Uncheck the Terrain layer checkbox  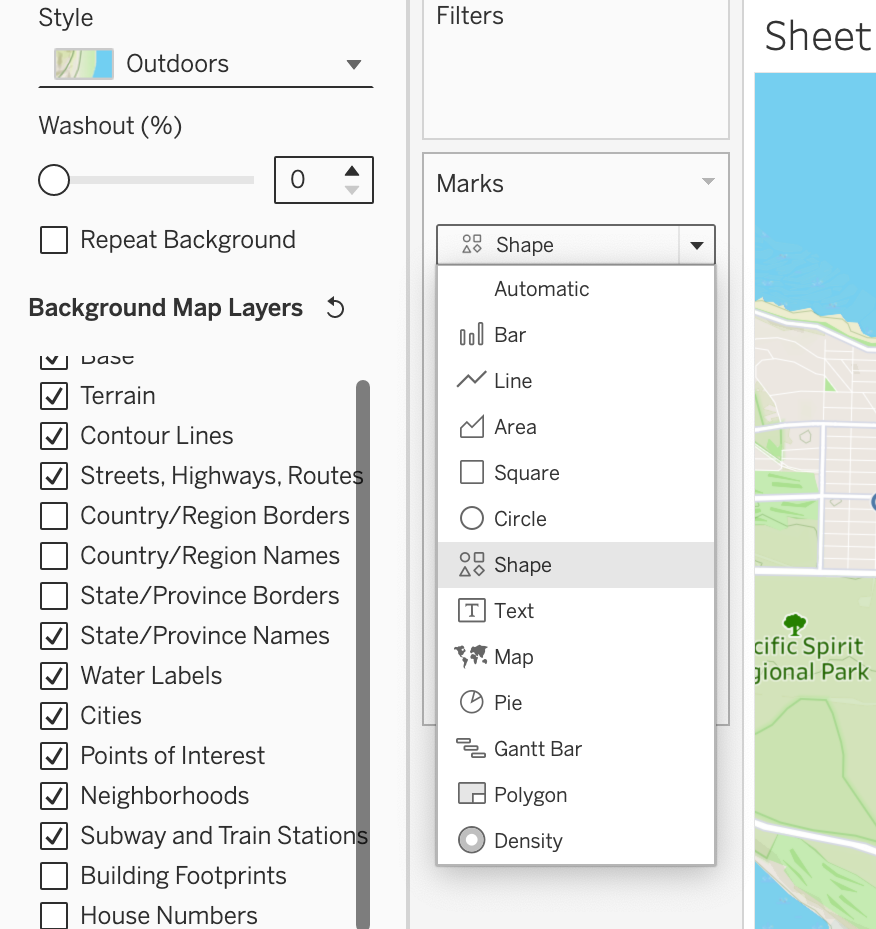tap(54, 396)
